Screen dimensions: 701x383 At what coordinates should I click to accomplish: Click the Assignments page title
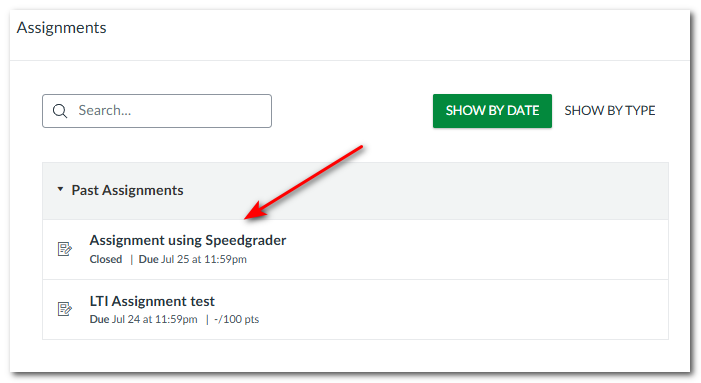point(62,28)
